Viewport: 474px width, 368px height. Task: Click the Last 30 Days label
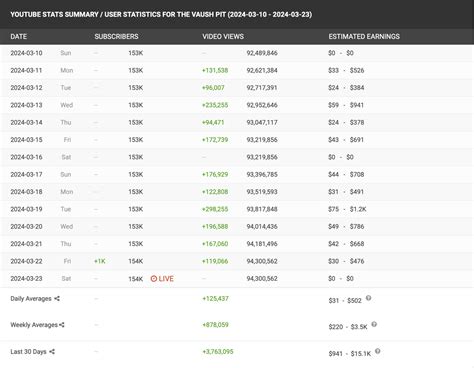[28, 351]
